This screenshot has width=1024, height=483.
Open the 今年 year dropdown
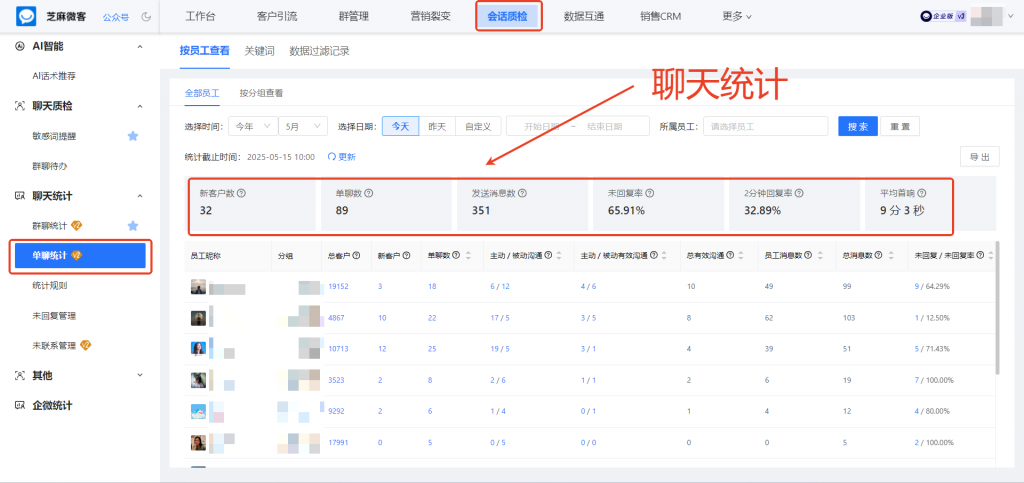pyautogui.click(x=250, y=126)
